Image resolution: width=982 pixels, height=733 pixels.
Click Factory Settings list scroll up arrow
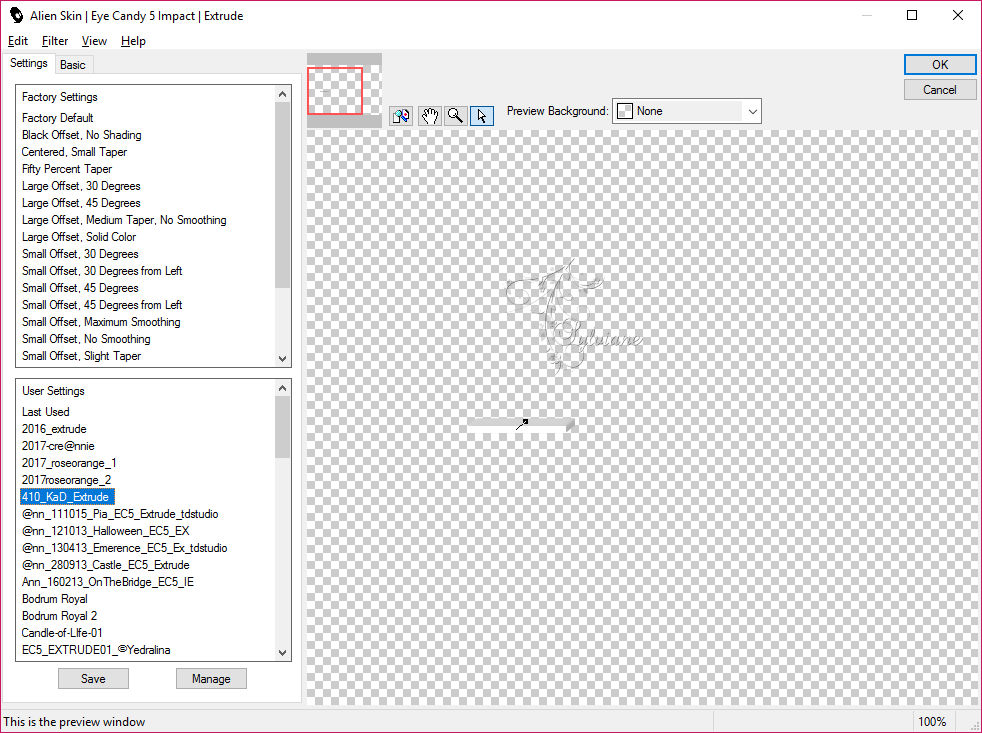(x=282, y=94)
